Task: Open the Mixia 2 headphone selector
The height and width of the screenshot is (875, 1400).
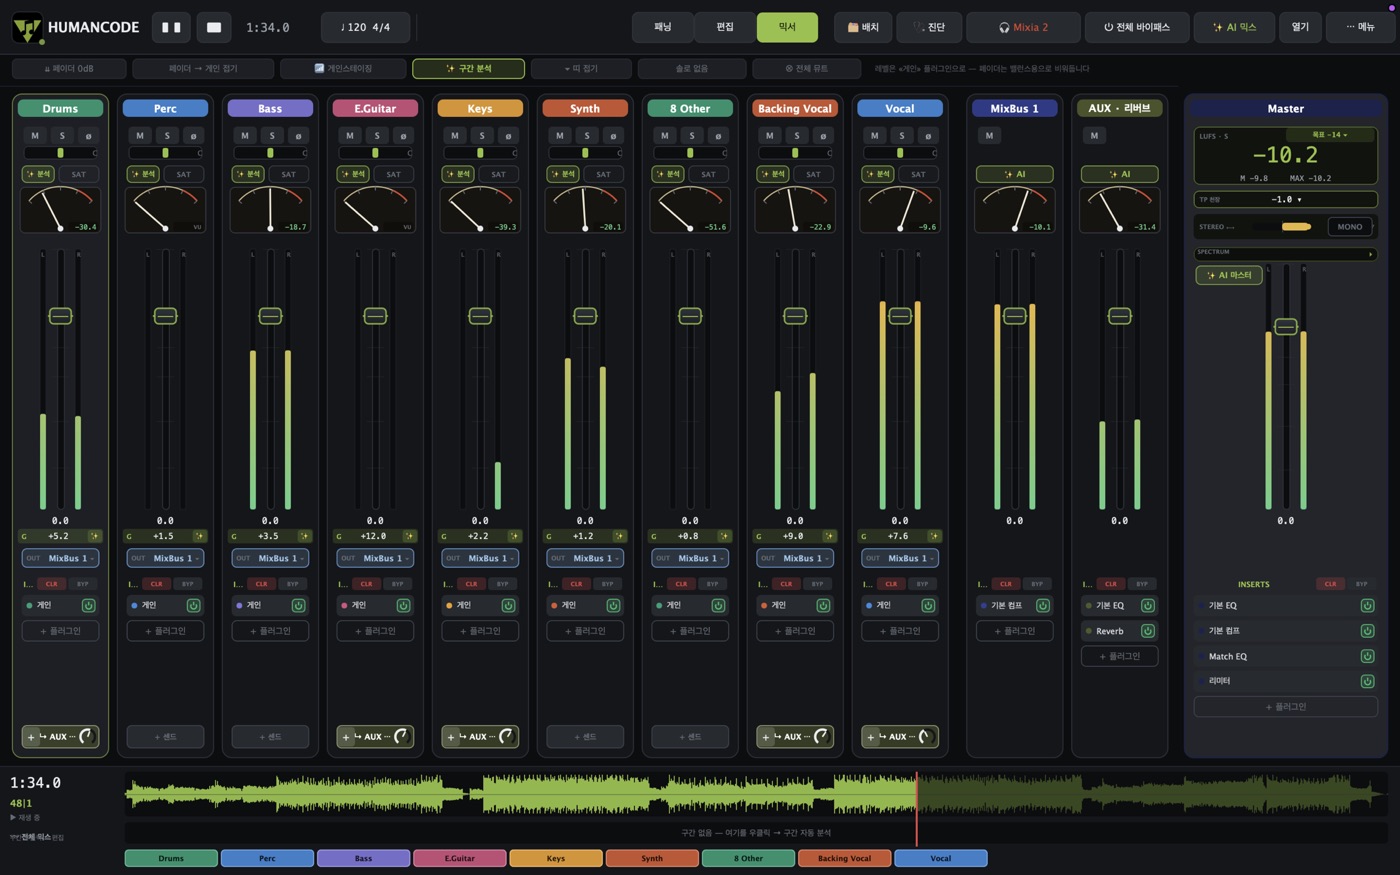Action: [1023, 27]
